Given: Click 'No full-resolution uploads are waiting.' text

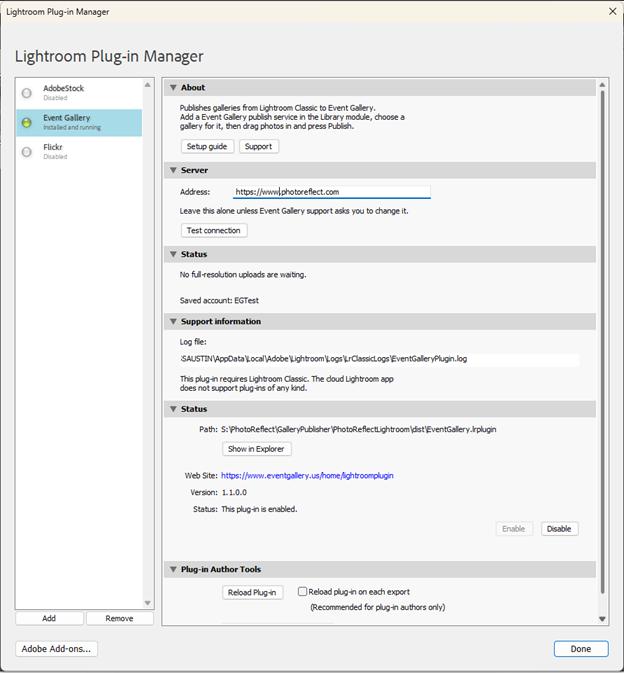Looking at the screenshot, I should 243,275.
